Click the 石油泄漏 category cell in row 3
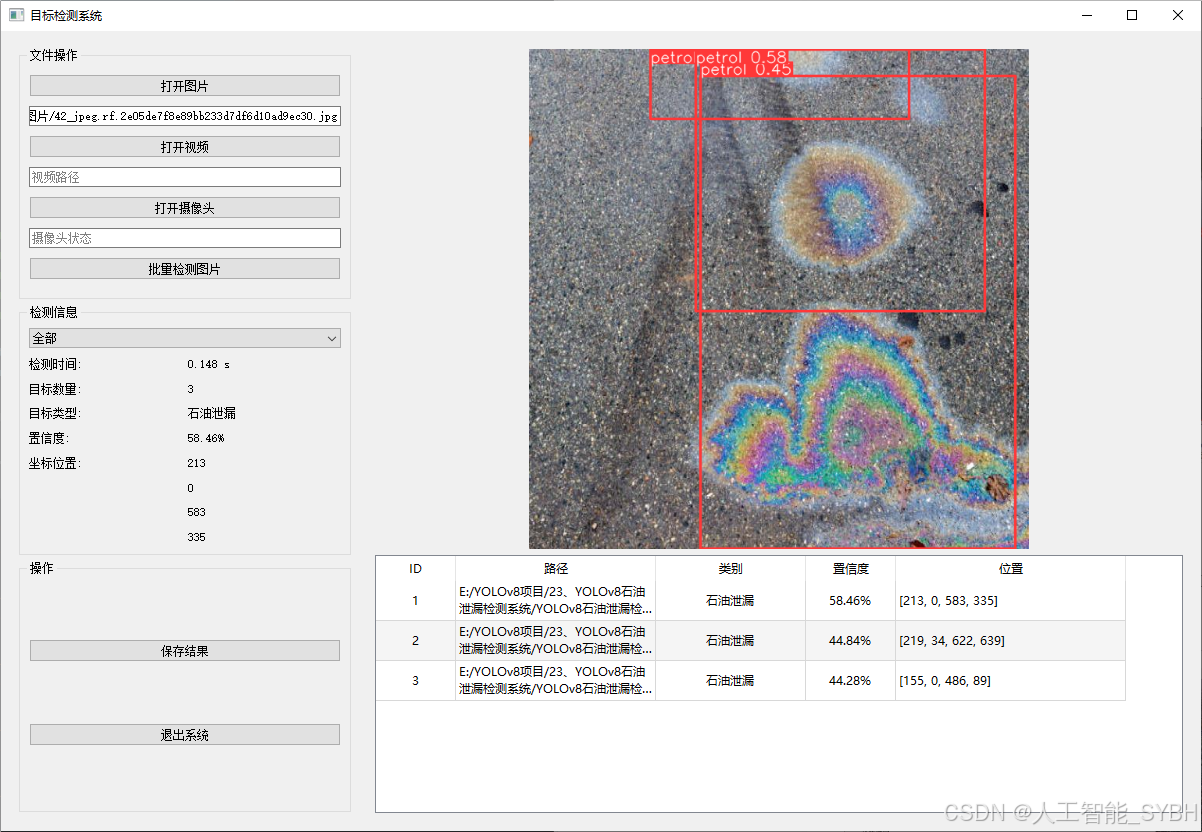 (x=730, y=681)
